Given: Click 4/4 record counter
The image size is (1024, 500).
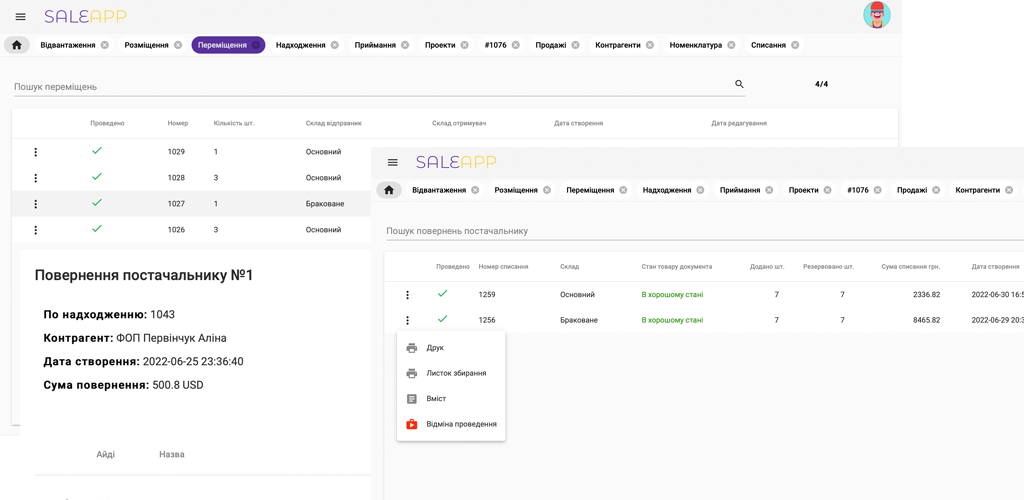Looking at the screenshot, I should click(822, 84).
